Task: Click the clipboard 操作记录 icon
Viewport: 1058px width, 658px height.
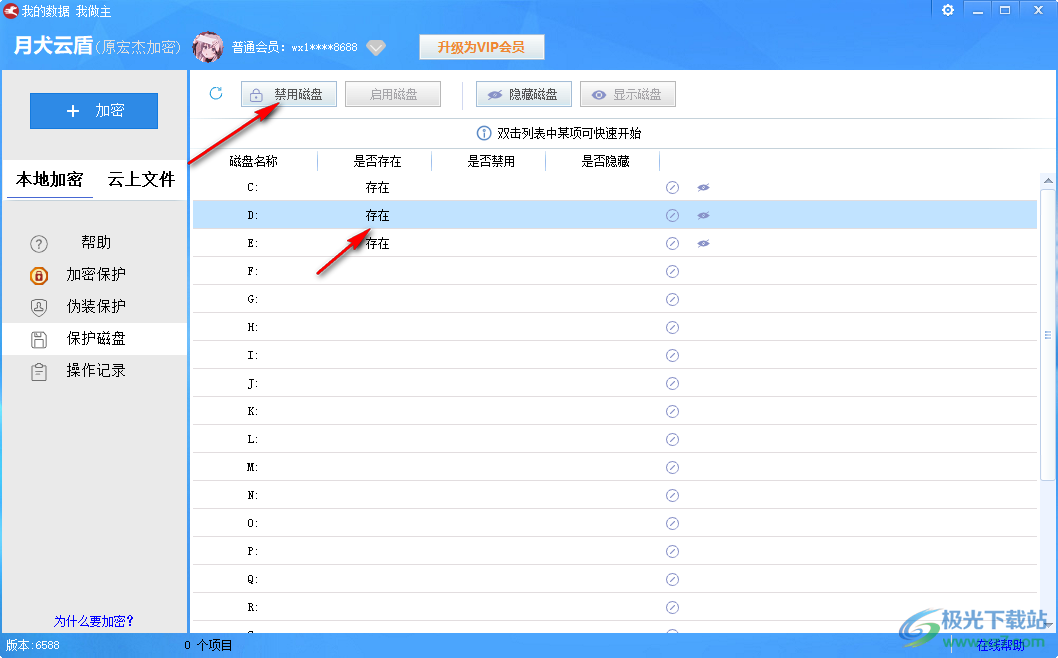Action: click(x=39, y=372)
